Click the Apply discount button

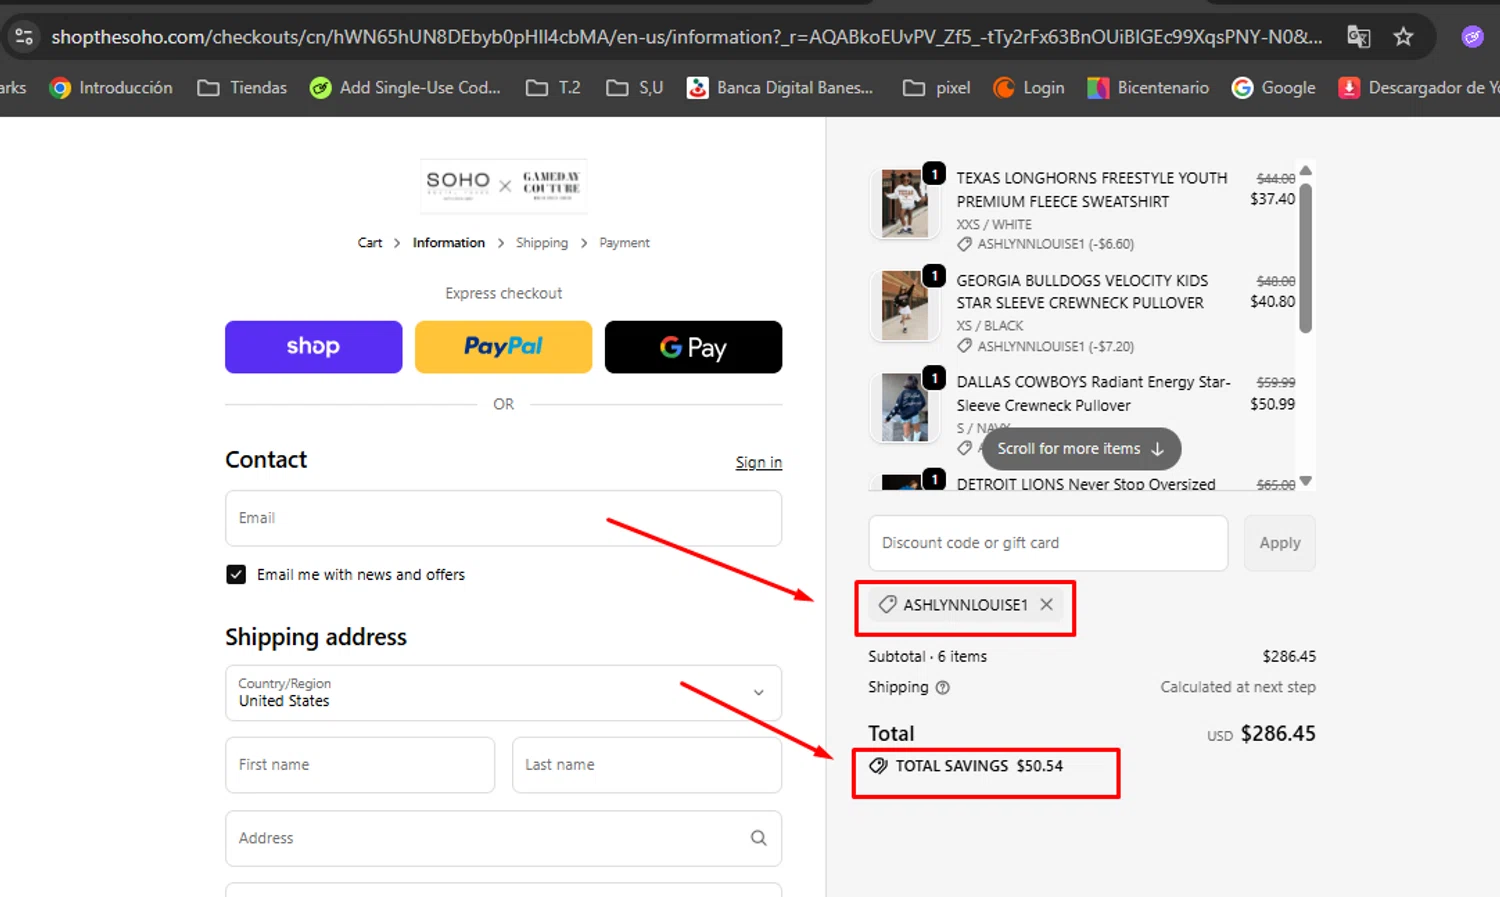(x=1280, y=543)
